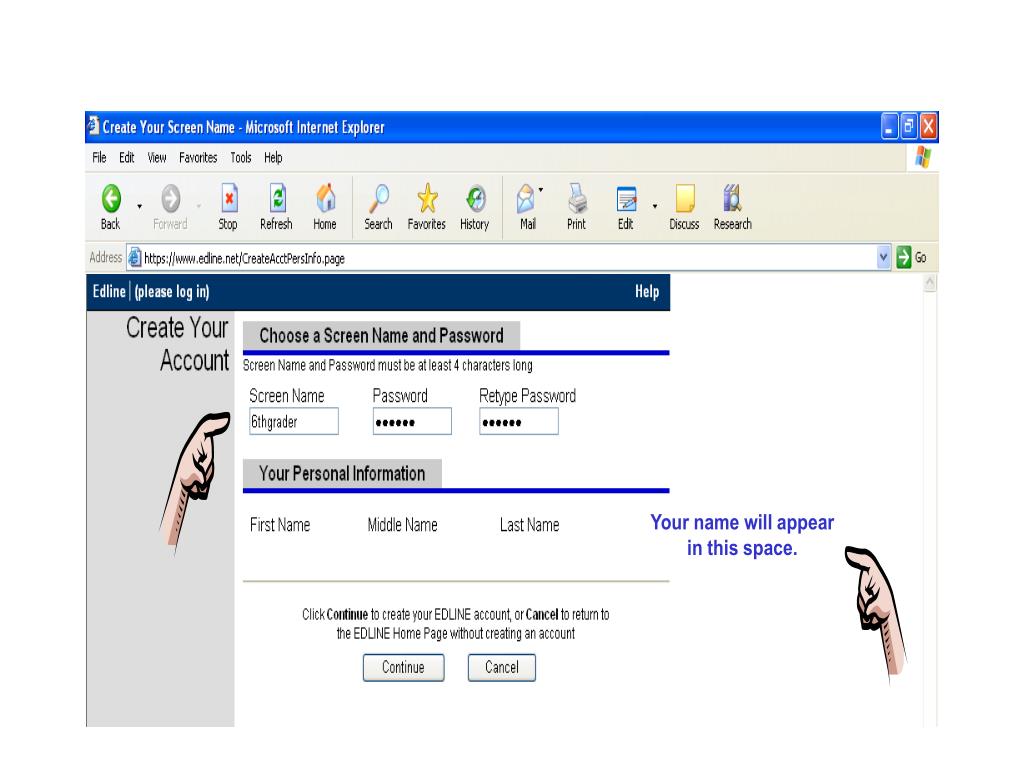Image resolution: width=1024 pixels, height=768 pixels.
Task: Click the Windows flag logo throbber
Action: pyautogui.click(x=923, y=157)
